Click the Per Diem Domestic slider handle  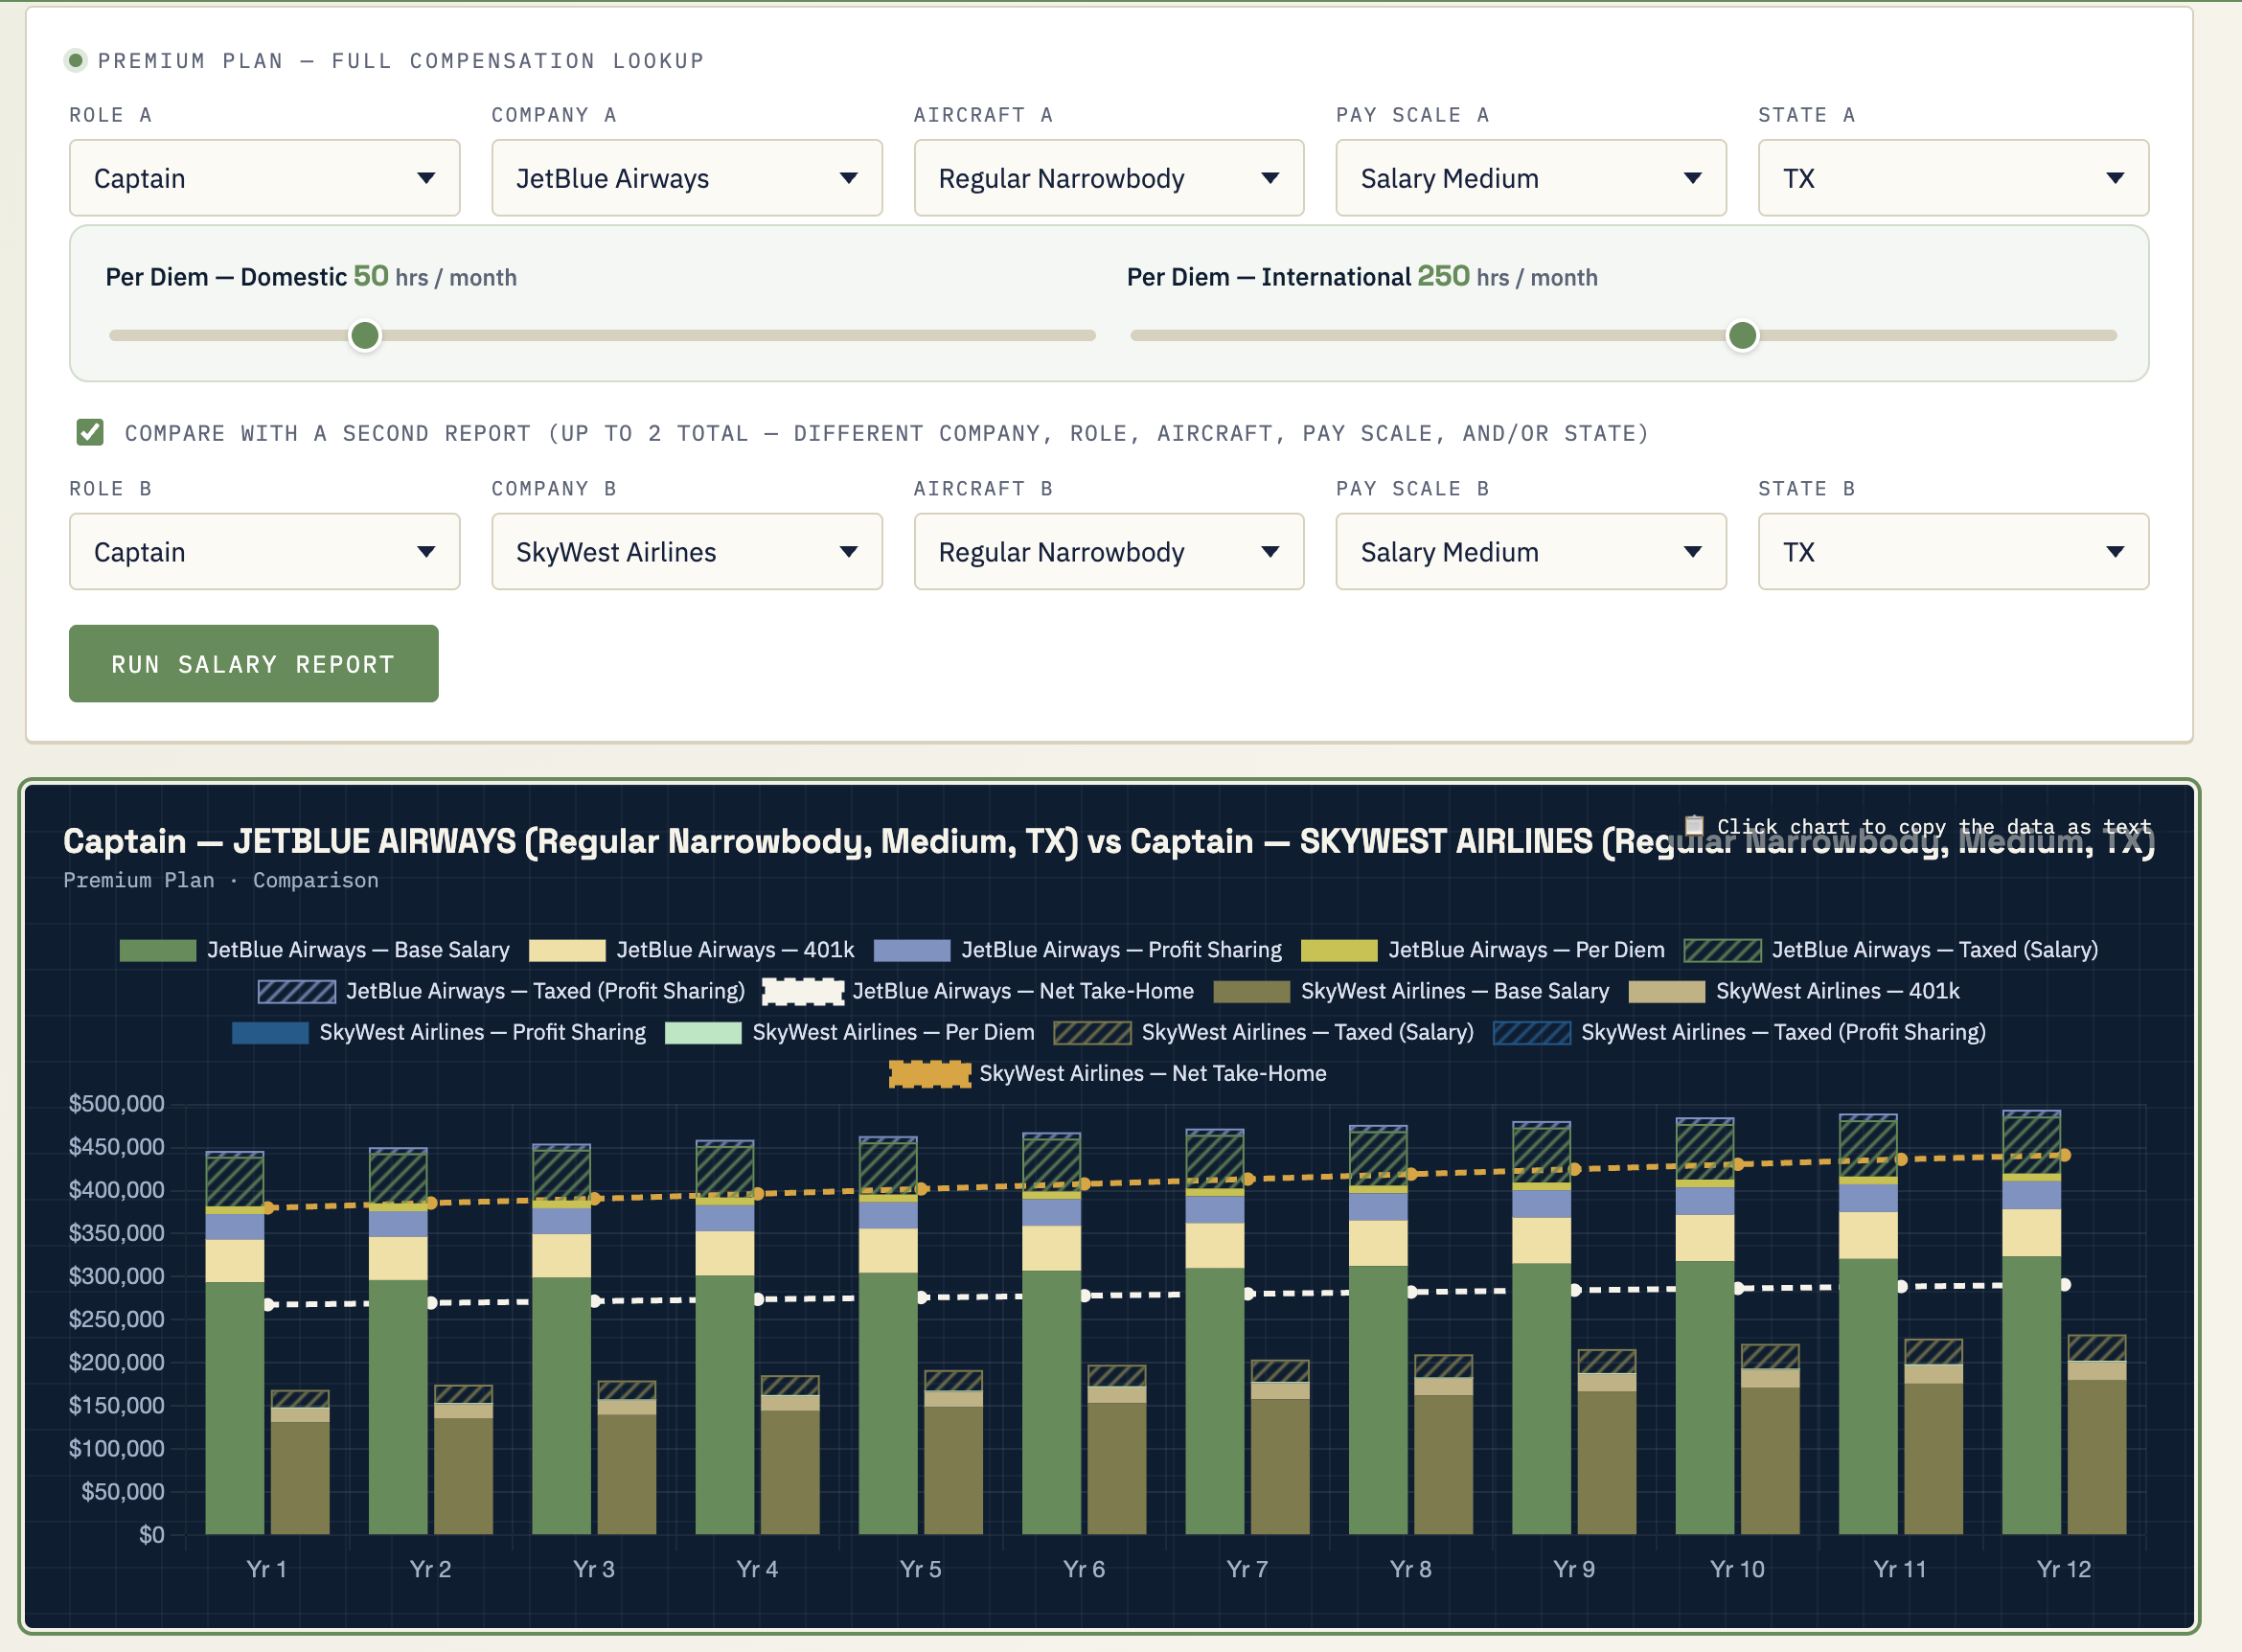point(365,336)
